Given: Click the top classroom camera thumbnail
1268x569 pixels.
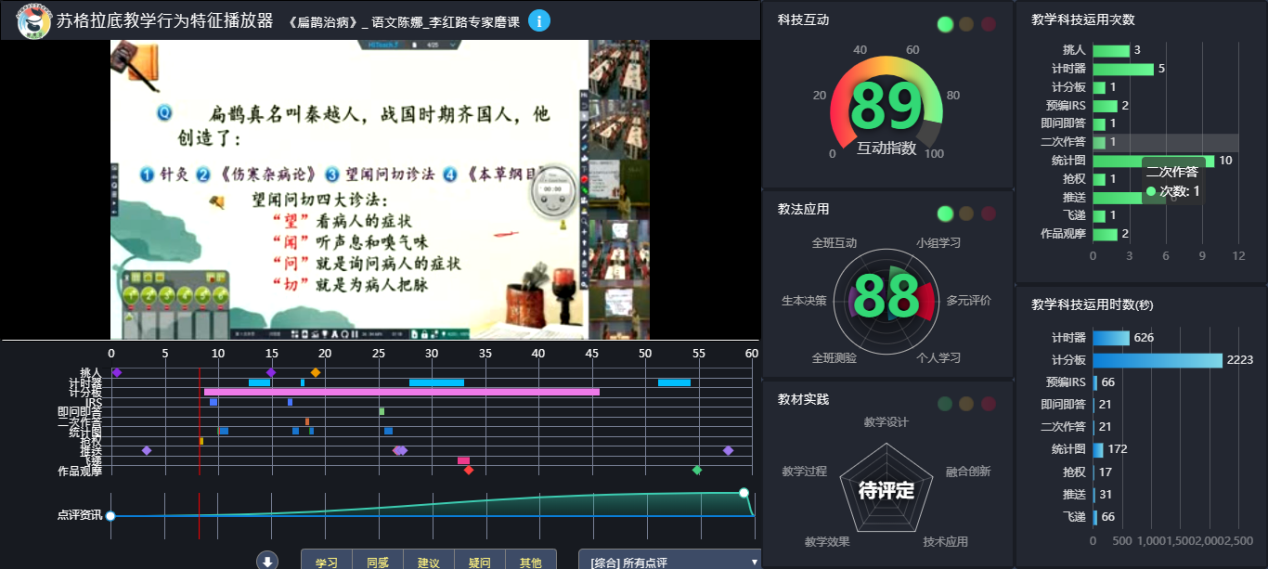Looking at the screenshot, I should pos(618,64).
